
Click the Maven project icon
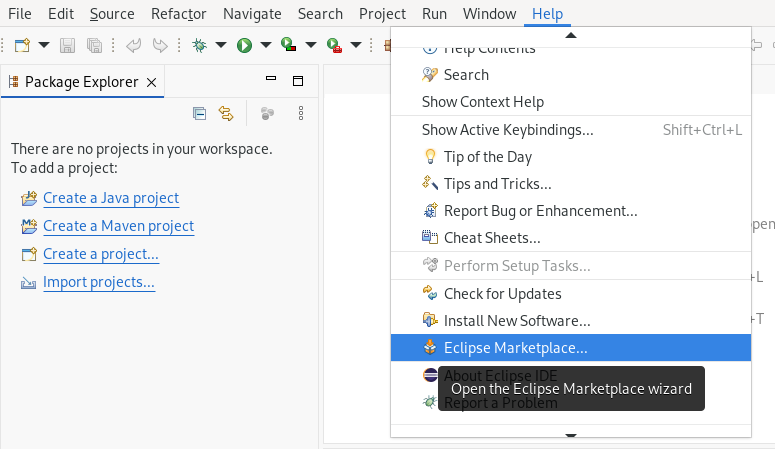29,226
